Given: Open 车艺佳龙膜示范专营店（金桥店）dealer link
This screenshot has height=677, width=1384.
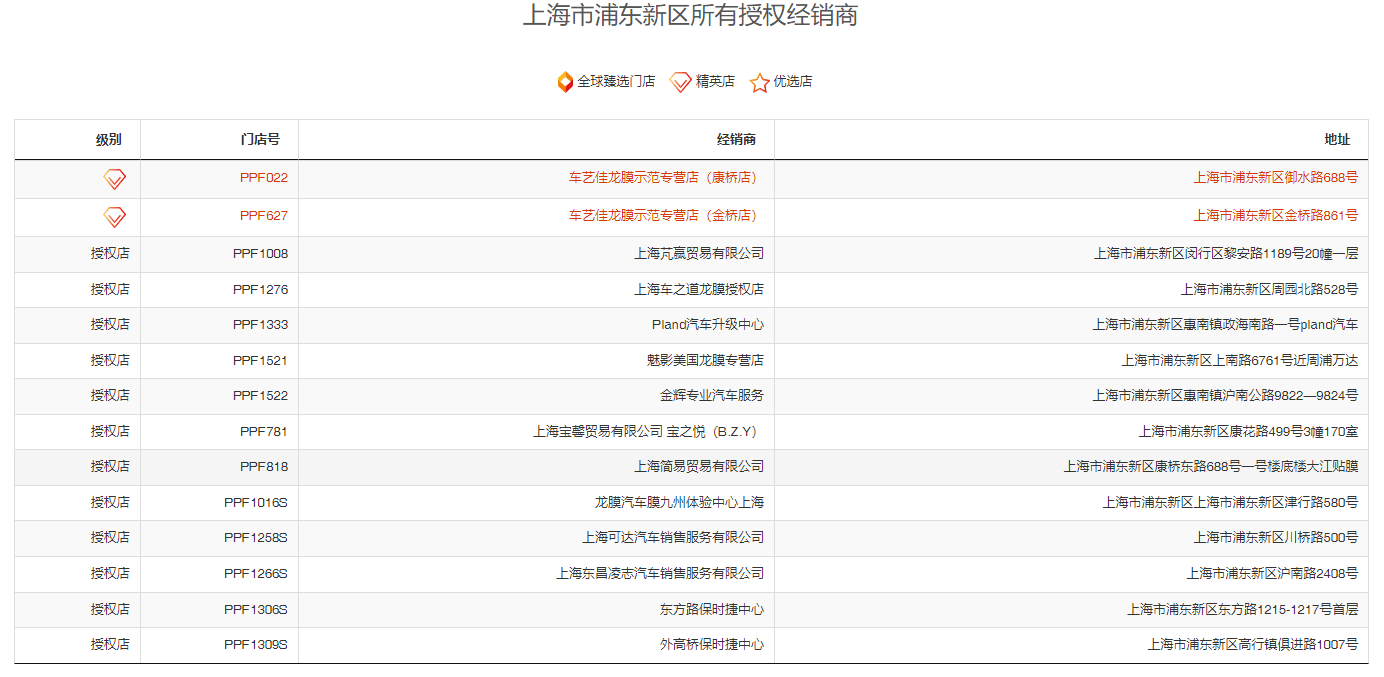Looking at the screenshot, I should click(x=665, y=216).
